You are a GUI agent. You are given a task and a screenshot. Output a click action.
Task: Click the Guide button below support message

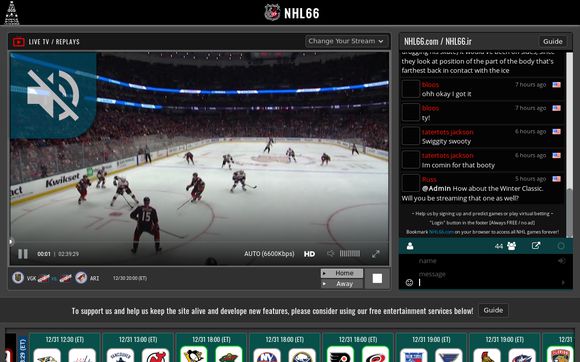pos(493,310)
